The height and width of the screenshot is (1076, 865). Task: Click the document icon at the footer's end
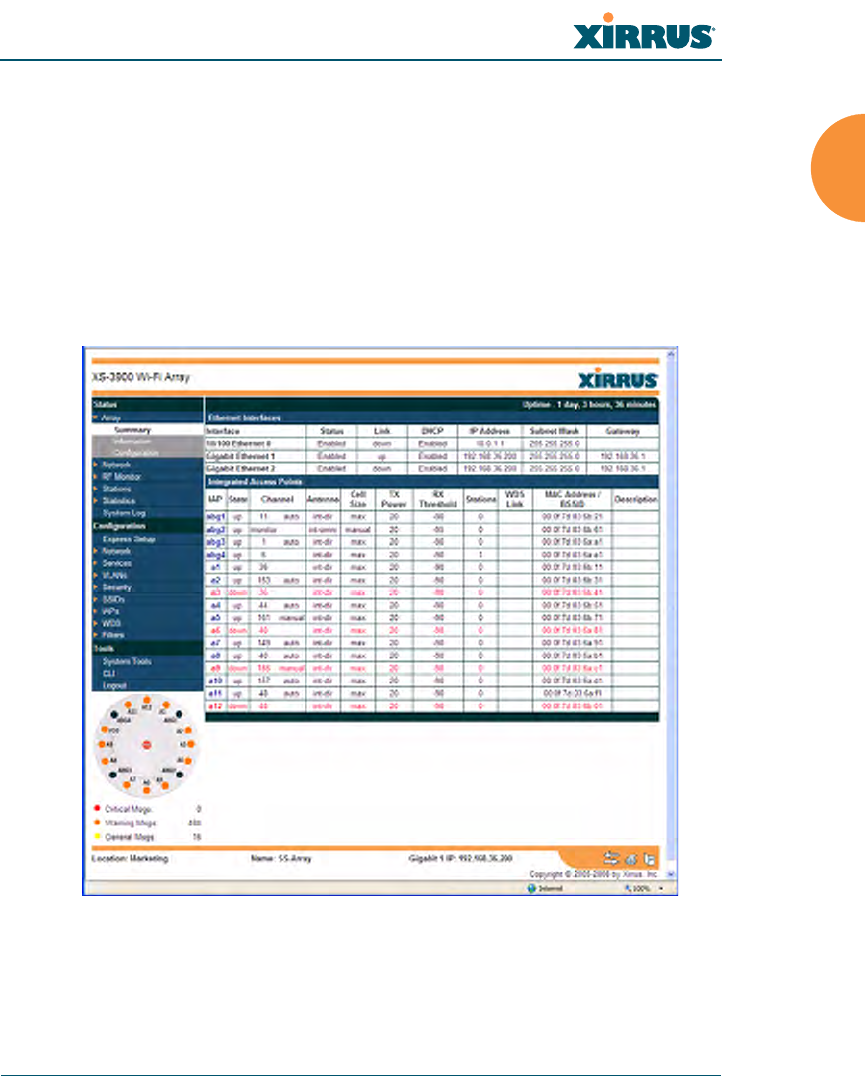coord(649,859)
